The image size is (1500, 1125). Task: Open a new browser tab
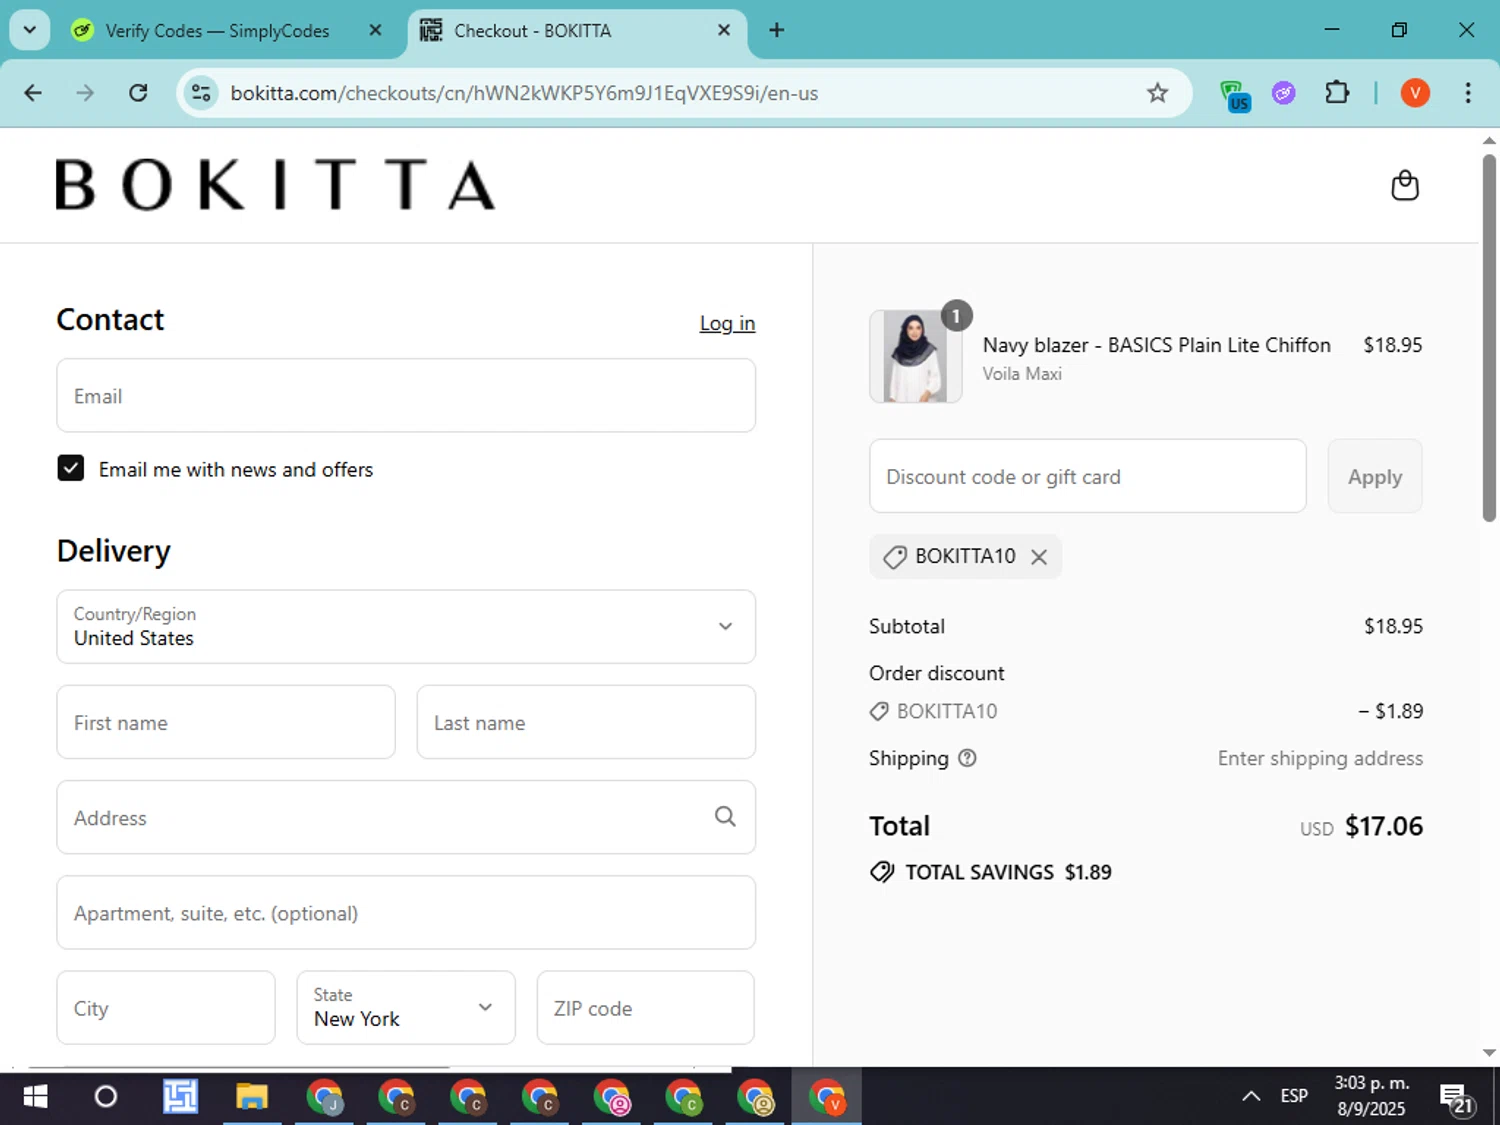776,30
